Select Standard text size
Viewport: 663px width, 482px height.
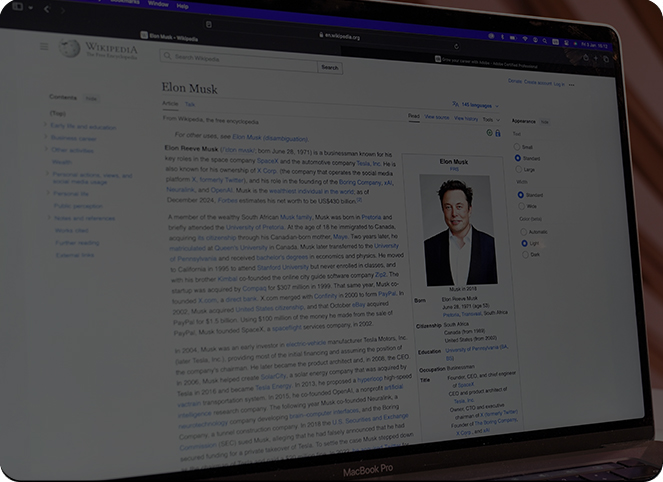[518, 158]
